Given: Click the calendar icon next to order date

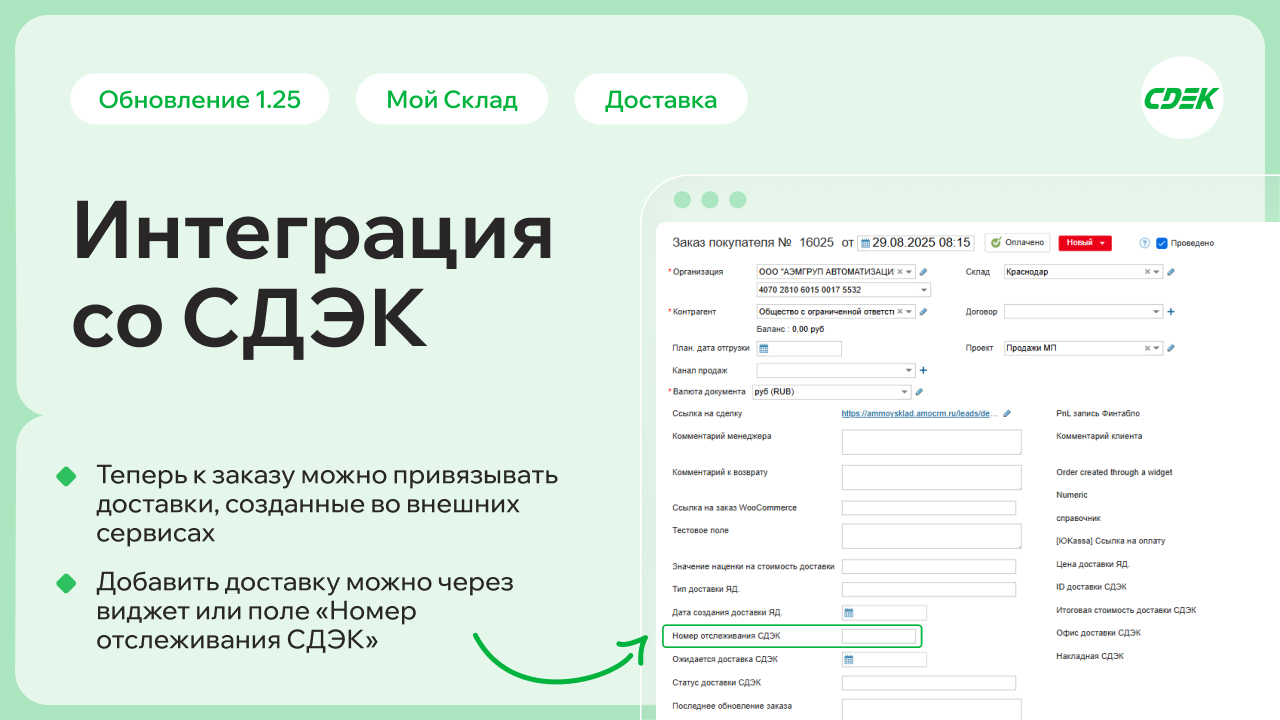Looking at the screenshot, I should [866, 243].
